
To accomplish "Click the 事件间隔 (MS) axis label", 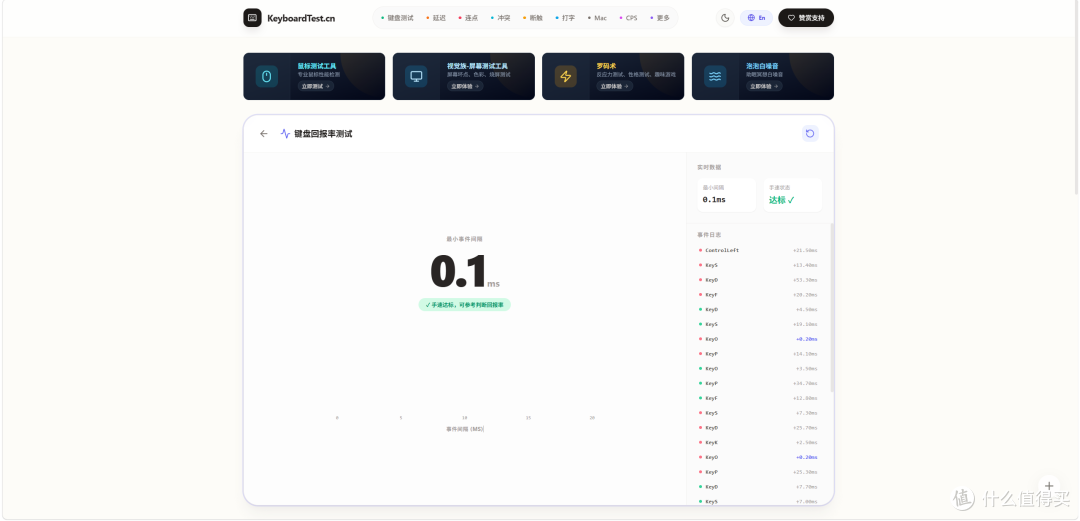I will 464,429.
